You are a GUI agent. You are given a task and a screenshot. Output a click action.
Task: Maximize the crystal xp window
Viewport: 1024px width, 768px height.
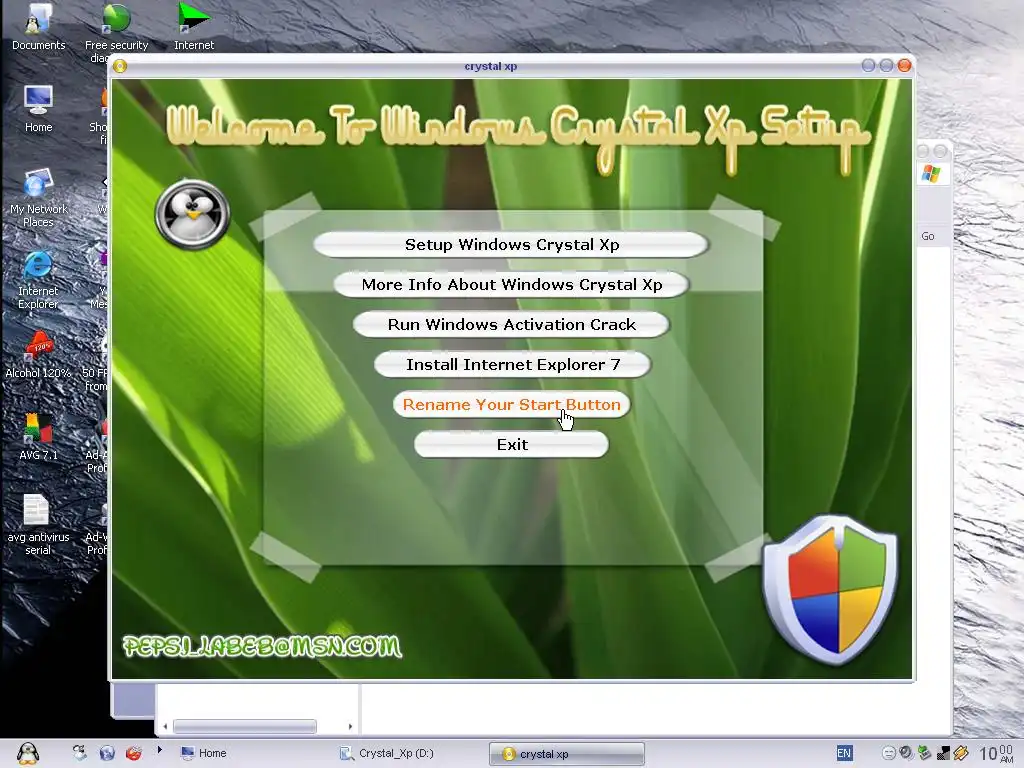(886, 65)
